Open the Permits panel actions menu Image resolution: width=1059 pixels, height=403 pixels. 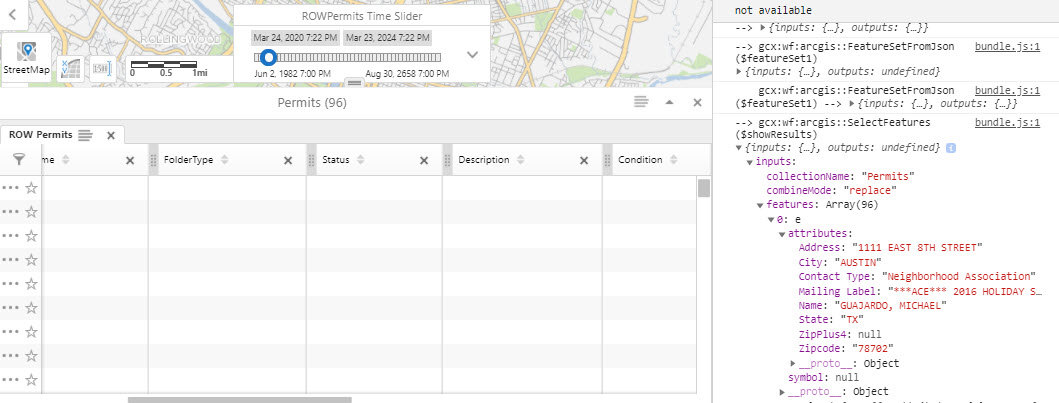point(641,102)
